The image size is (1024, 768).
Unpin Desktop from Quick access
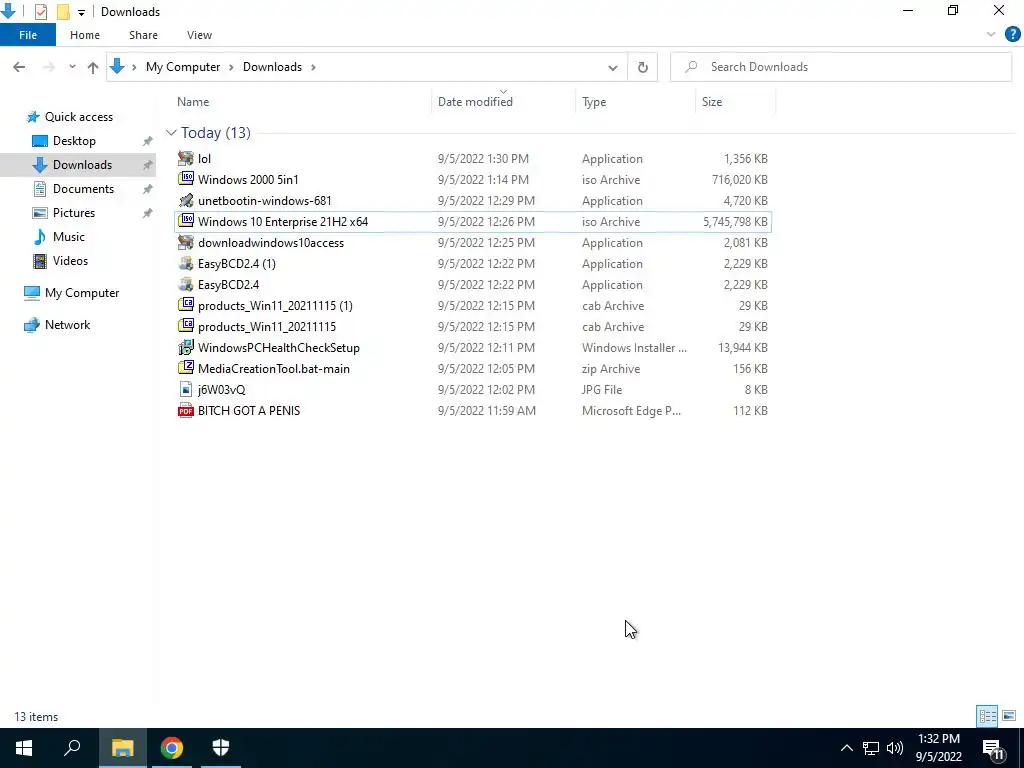point(148,141)
